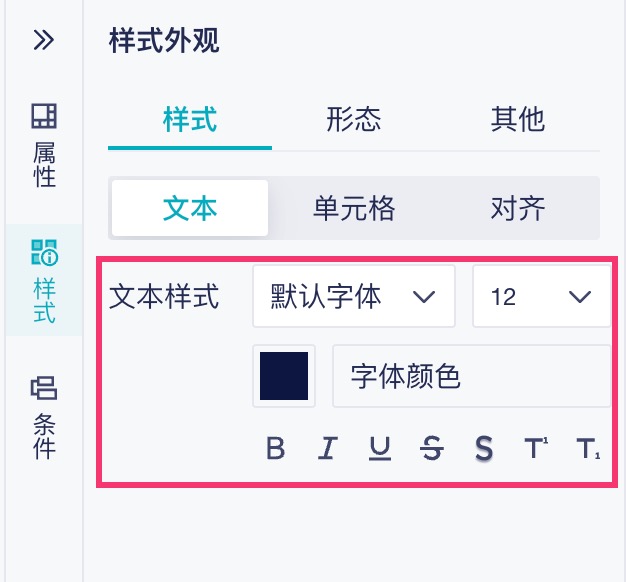The height and width of the screenshot is (582, 626).
Task: Open the 条件 sidebar panel
Action: tap(44, 418)
